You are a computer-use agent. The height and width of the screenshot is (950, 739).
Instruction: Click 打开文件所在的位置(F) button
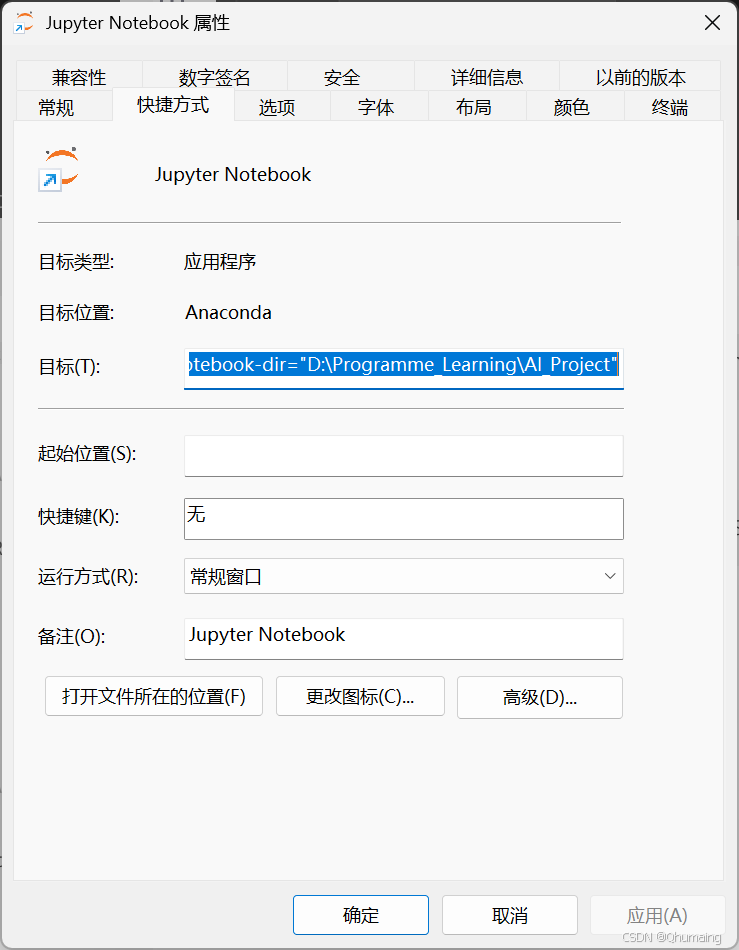154,696
